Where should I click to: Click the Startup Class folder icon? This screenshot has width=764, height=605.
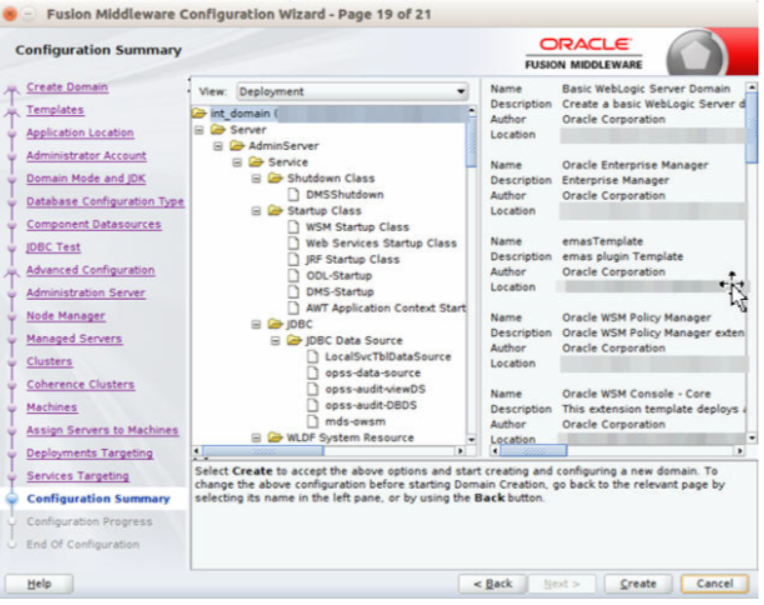coord(275,210)
